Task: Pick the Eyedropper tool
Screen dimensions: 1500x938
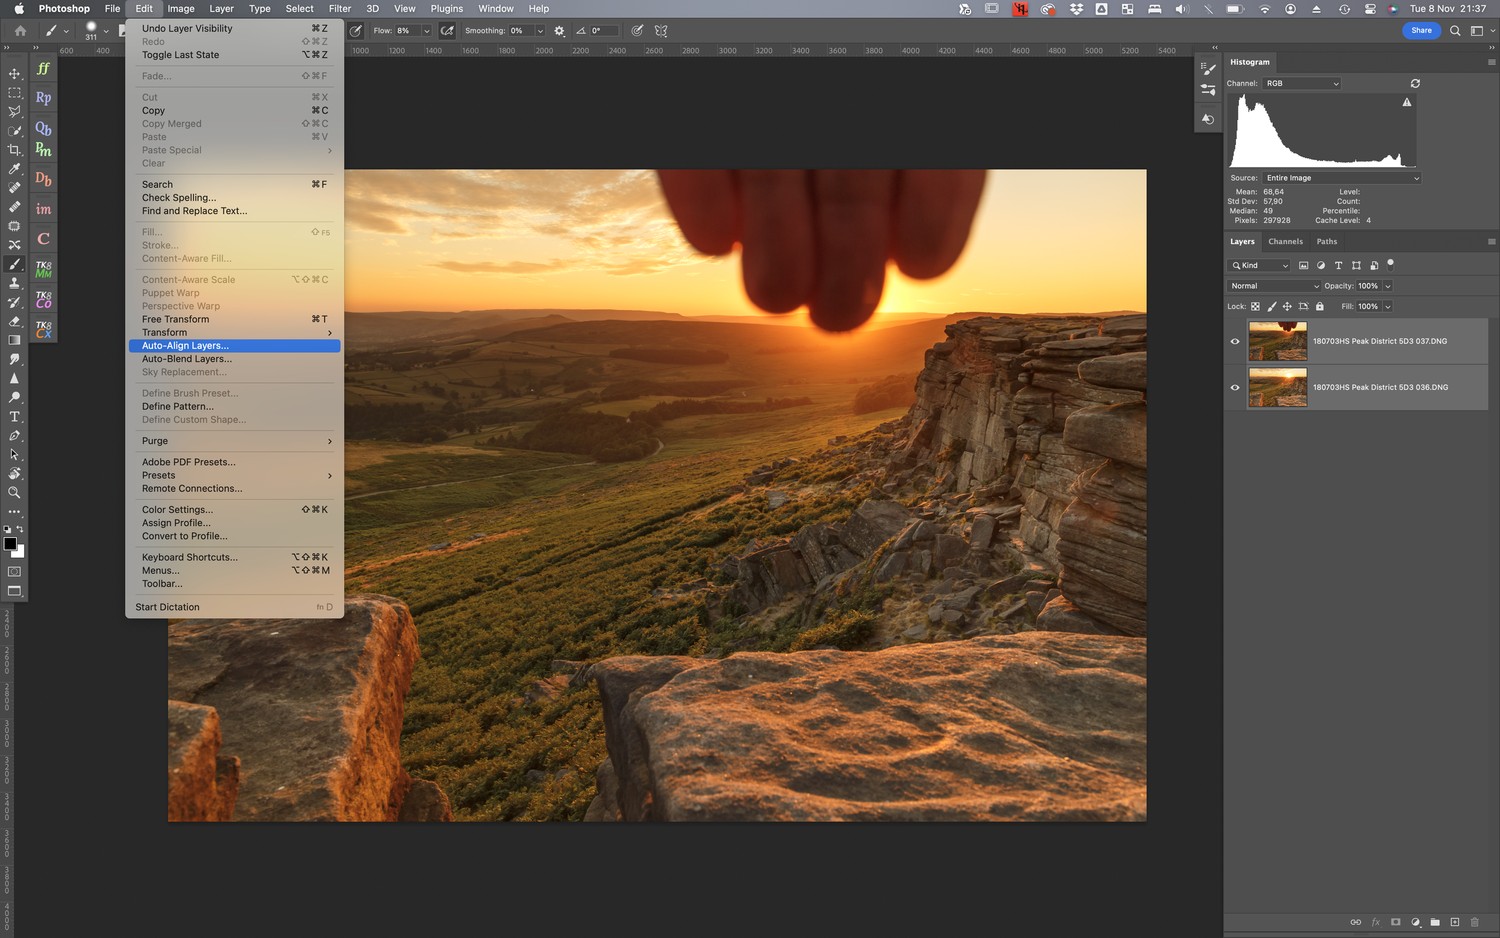Action: click(14, 169)
